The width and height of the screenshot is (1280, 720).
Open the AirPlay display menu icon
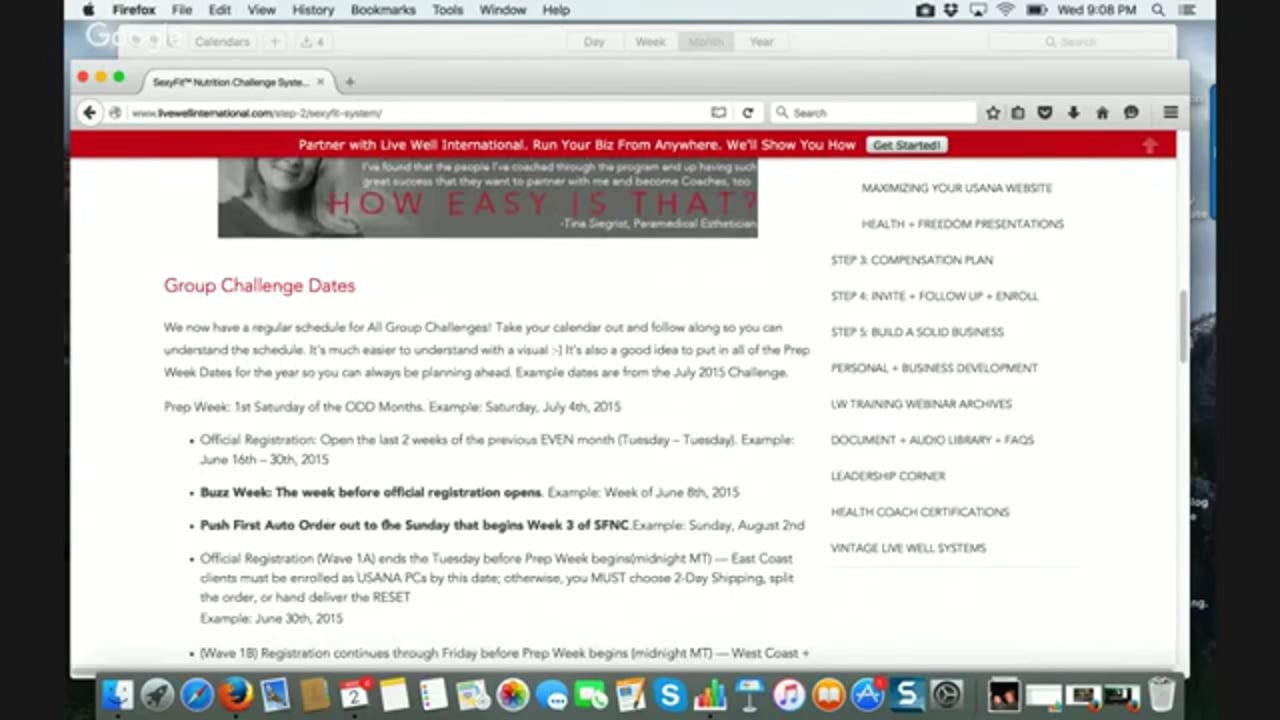pyautogui.click(x=978, y=10)
